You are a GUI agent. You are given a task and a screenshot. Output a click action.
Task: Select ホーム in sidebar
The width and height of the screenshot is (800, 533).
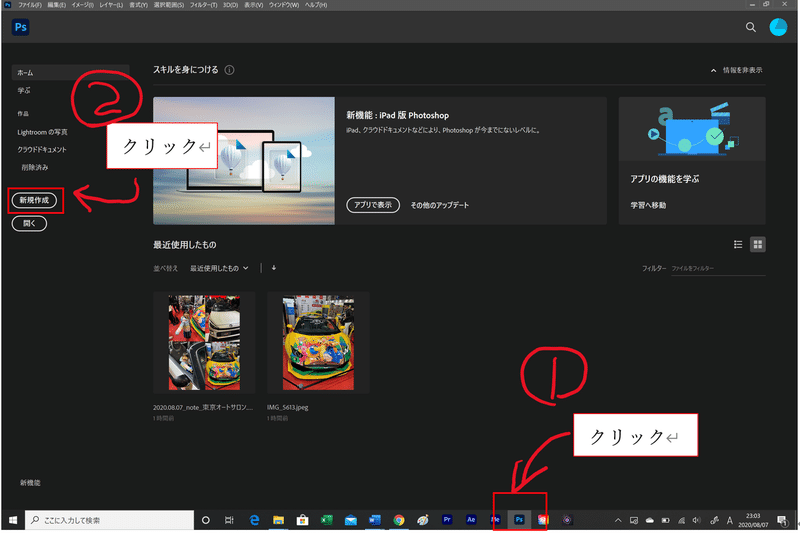[x=70, y=72]
